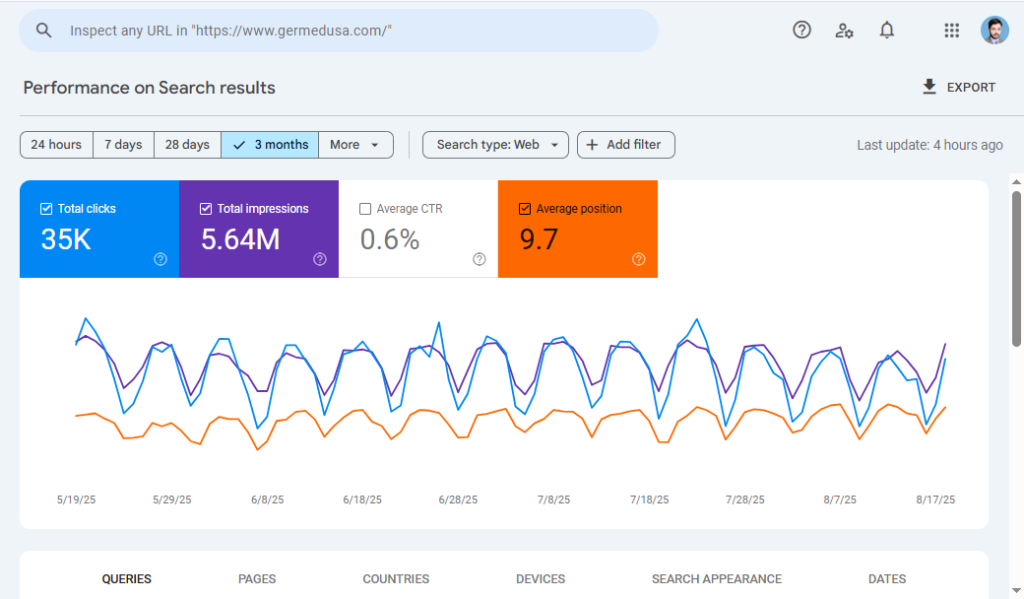Switch to the Pages tab
The image size is (1024, 599).
257,579
